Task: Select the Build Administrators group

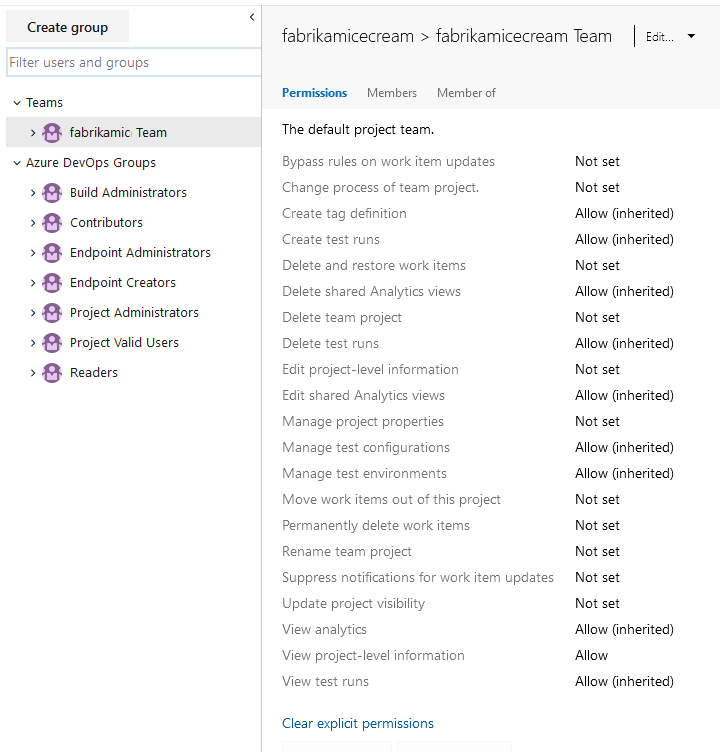Action: pos(128,193)
